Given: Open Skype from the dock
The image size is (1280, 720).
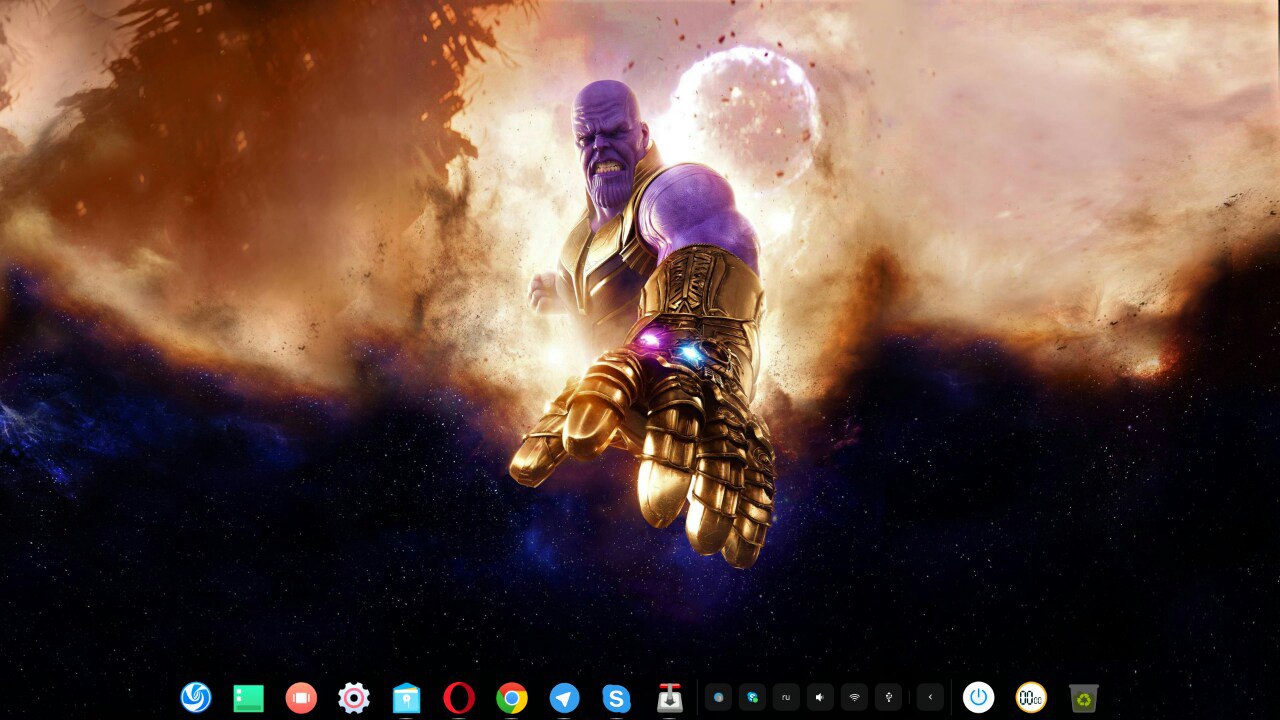Looking at the screenshot, I should click(x=617, y=697).
